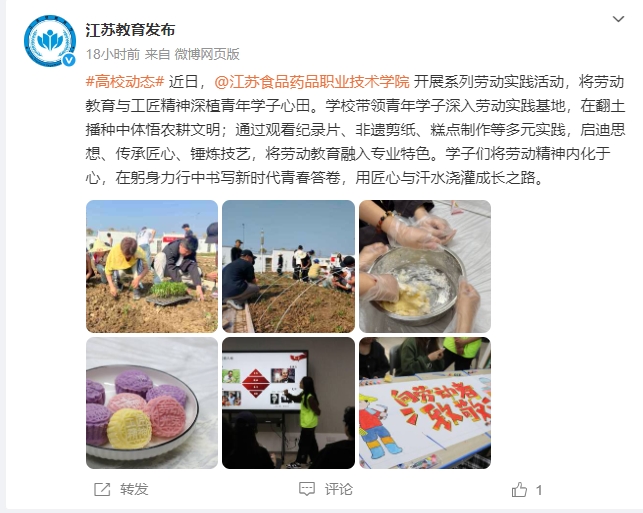This screenshot has height=513, width=643.
Task: Like the post with thumbs-up icon
Action: pos(519,490)
